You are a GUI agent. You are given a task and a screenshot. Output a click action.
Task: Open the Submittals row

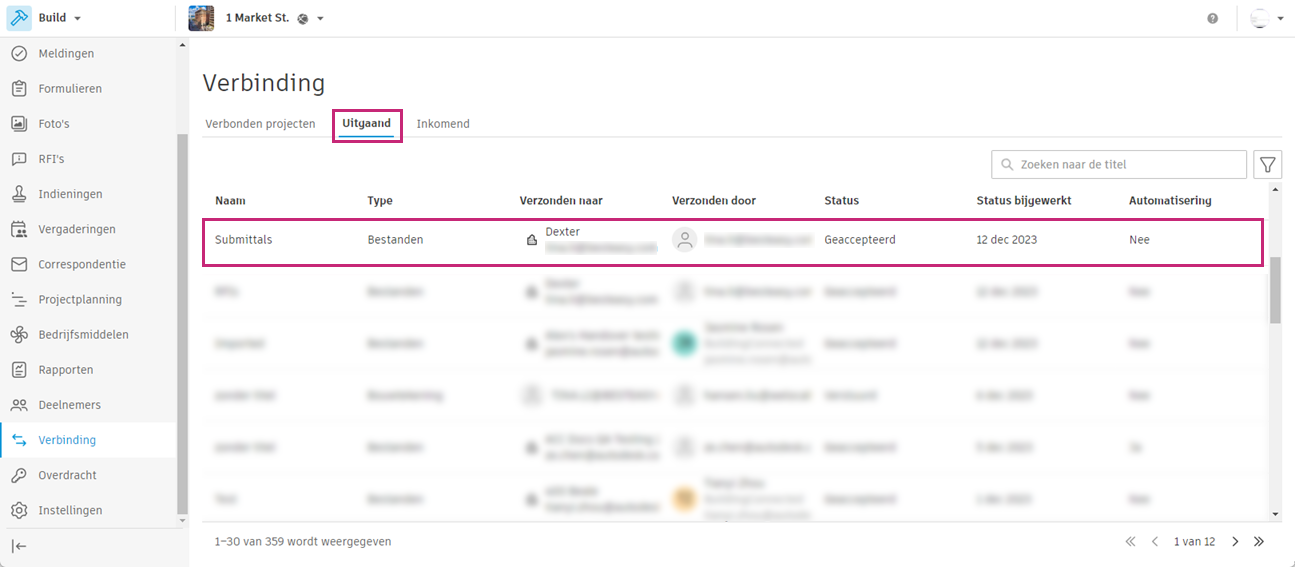(x=244, y=240)
